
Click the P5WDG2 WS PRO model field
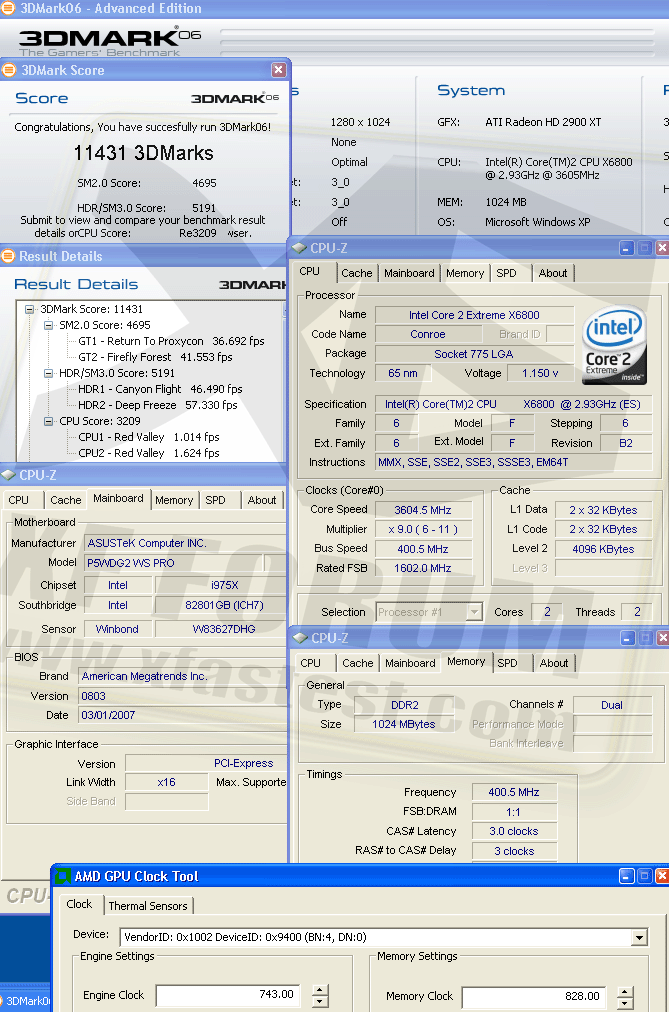coord(174,563)
